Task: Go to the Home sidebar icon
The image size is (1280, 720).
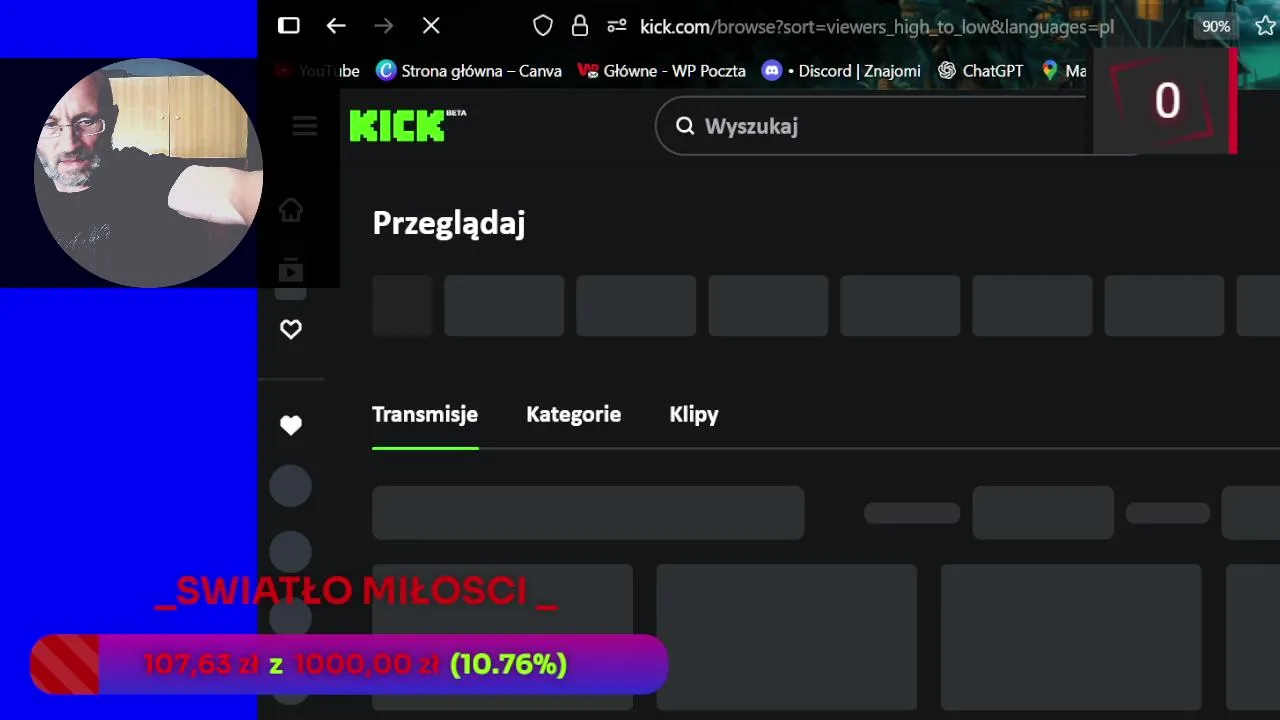Action: (x=291, y=210)
